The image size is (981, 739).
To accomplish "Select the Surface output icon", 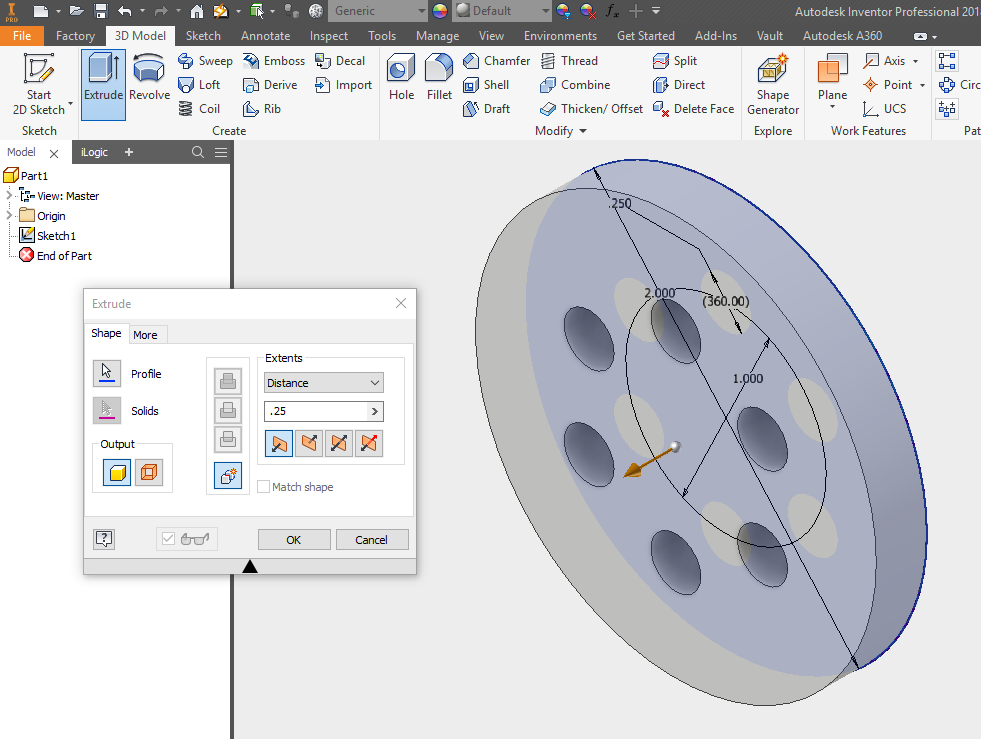I will [149, 473].
